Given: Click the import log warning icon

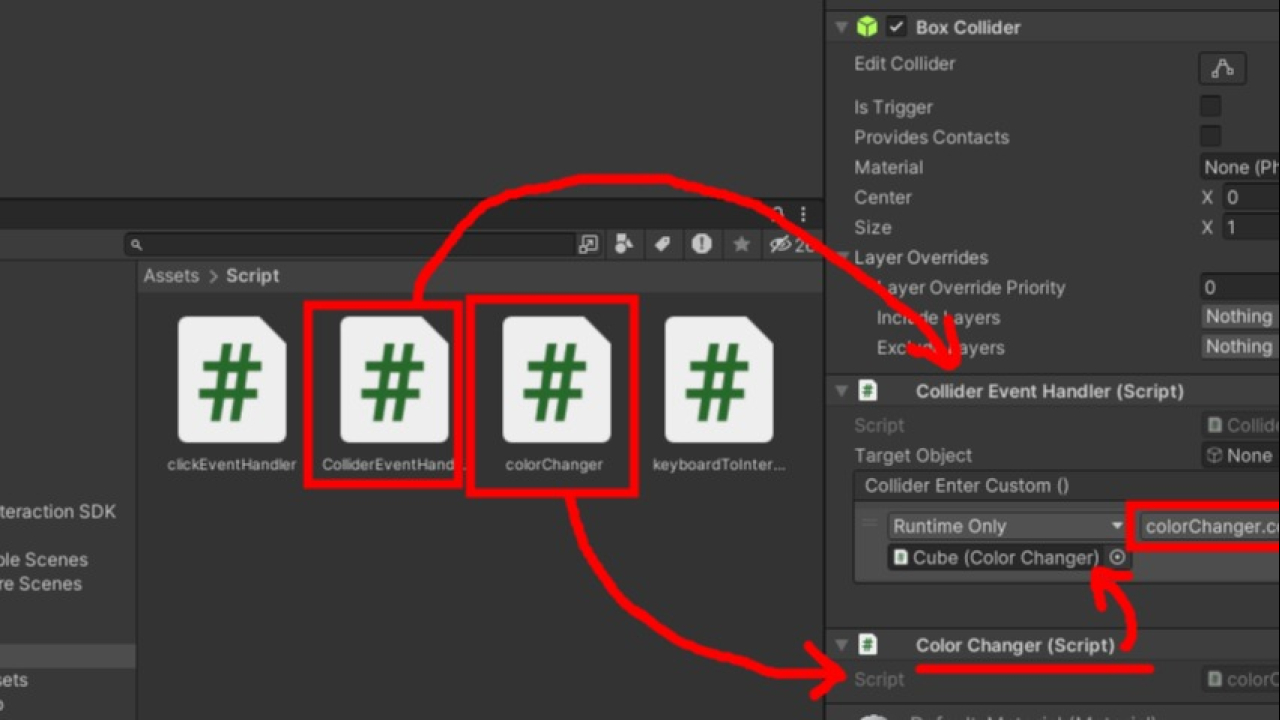Looking at the screenshot, I should [x=701, y=244].
